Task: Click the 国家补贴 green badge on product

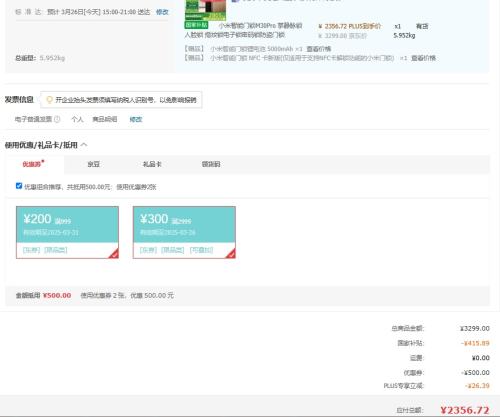Action: pos(196,25)
